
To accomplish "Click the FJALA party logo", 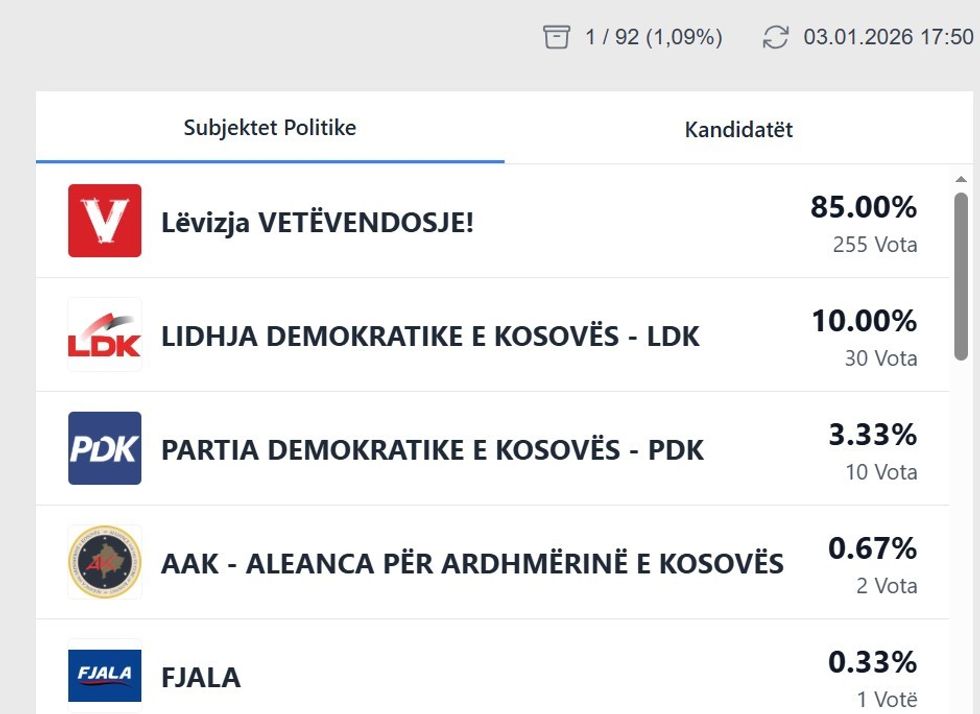I will pyautogui.click(x=105, y=675).
